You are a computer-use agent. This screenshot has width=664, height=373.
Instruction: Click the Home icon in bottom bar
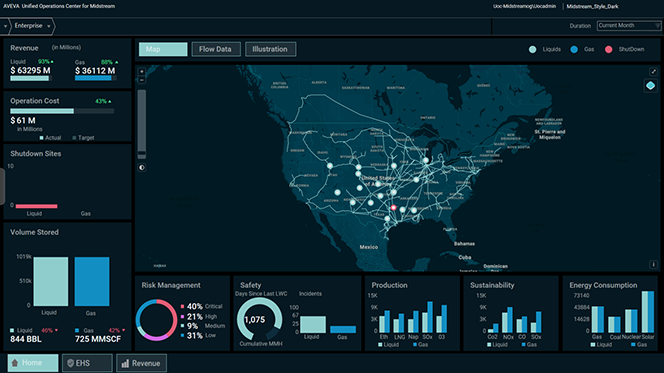[x=15, y=363]
